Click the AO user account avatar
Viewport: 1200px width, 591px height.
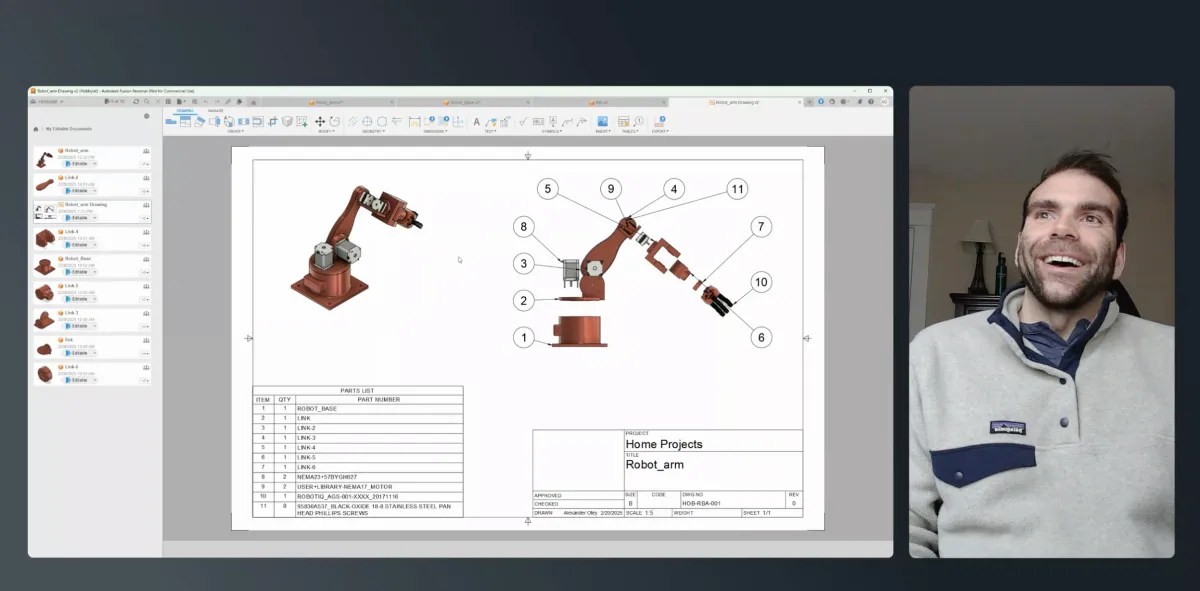pyautogui.click(x=884, y=102)
